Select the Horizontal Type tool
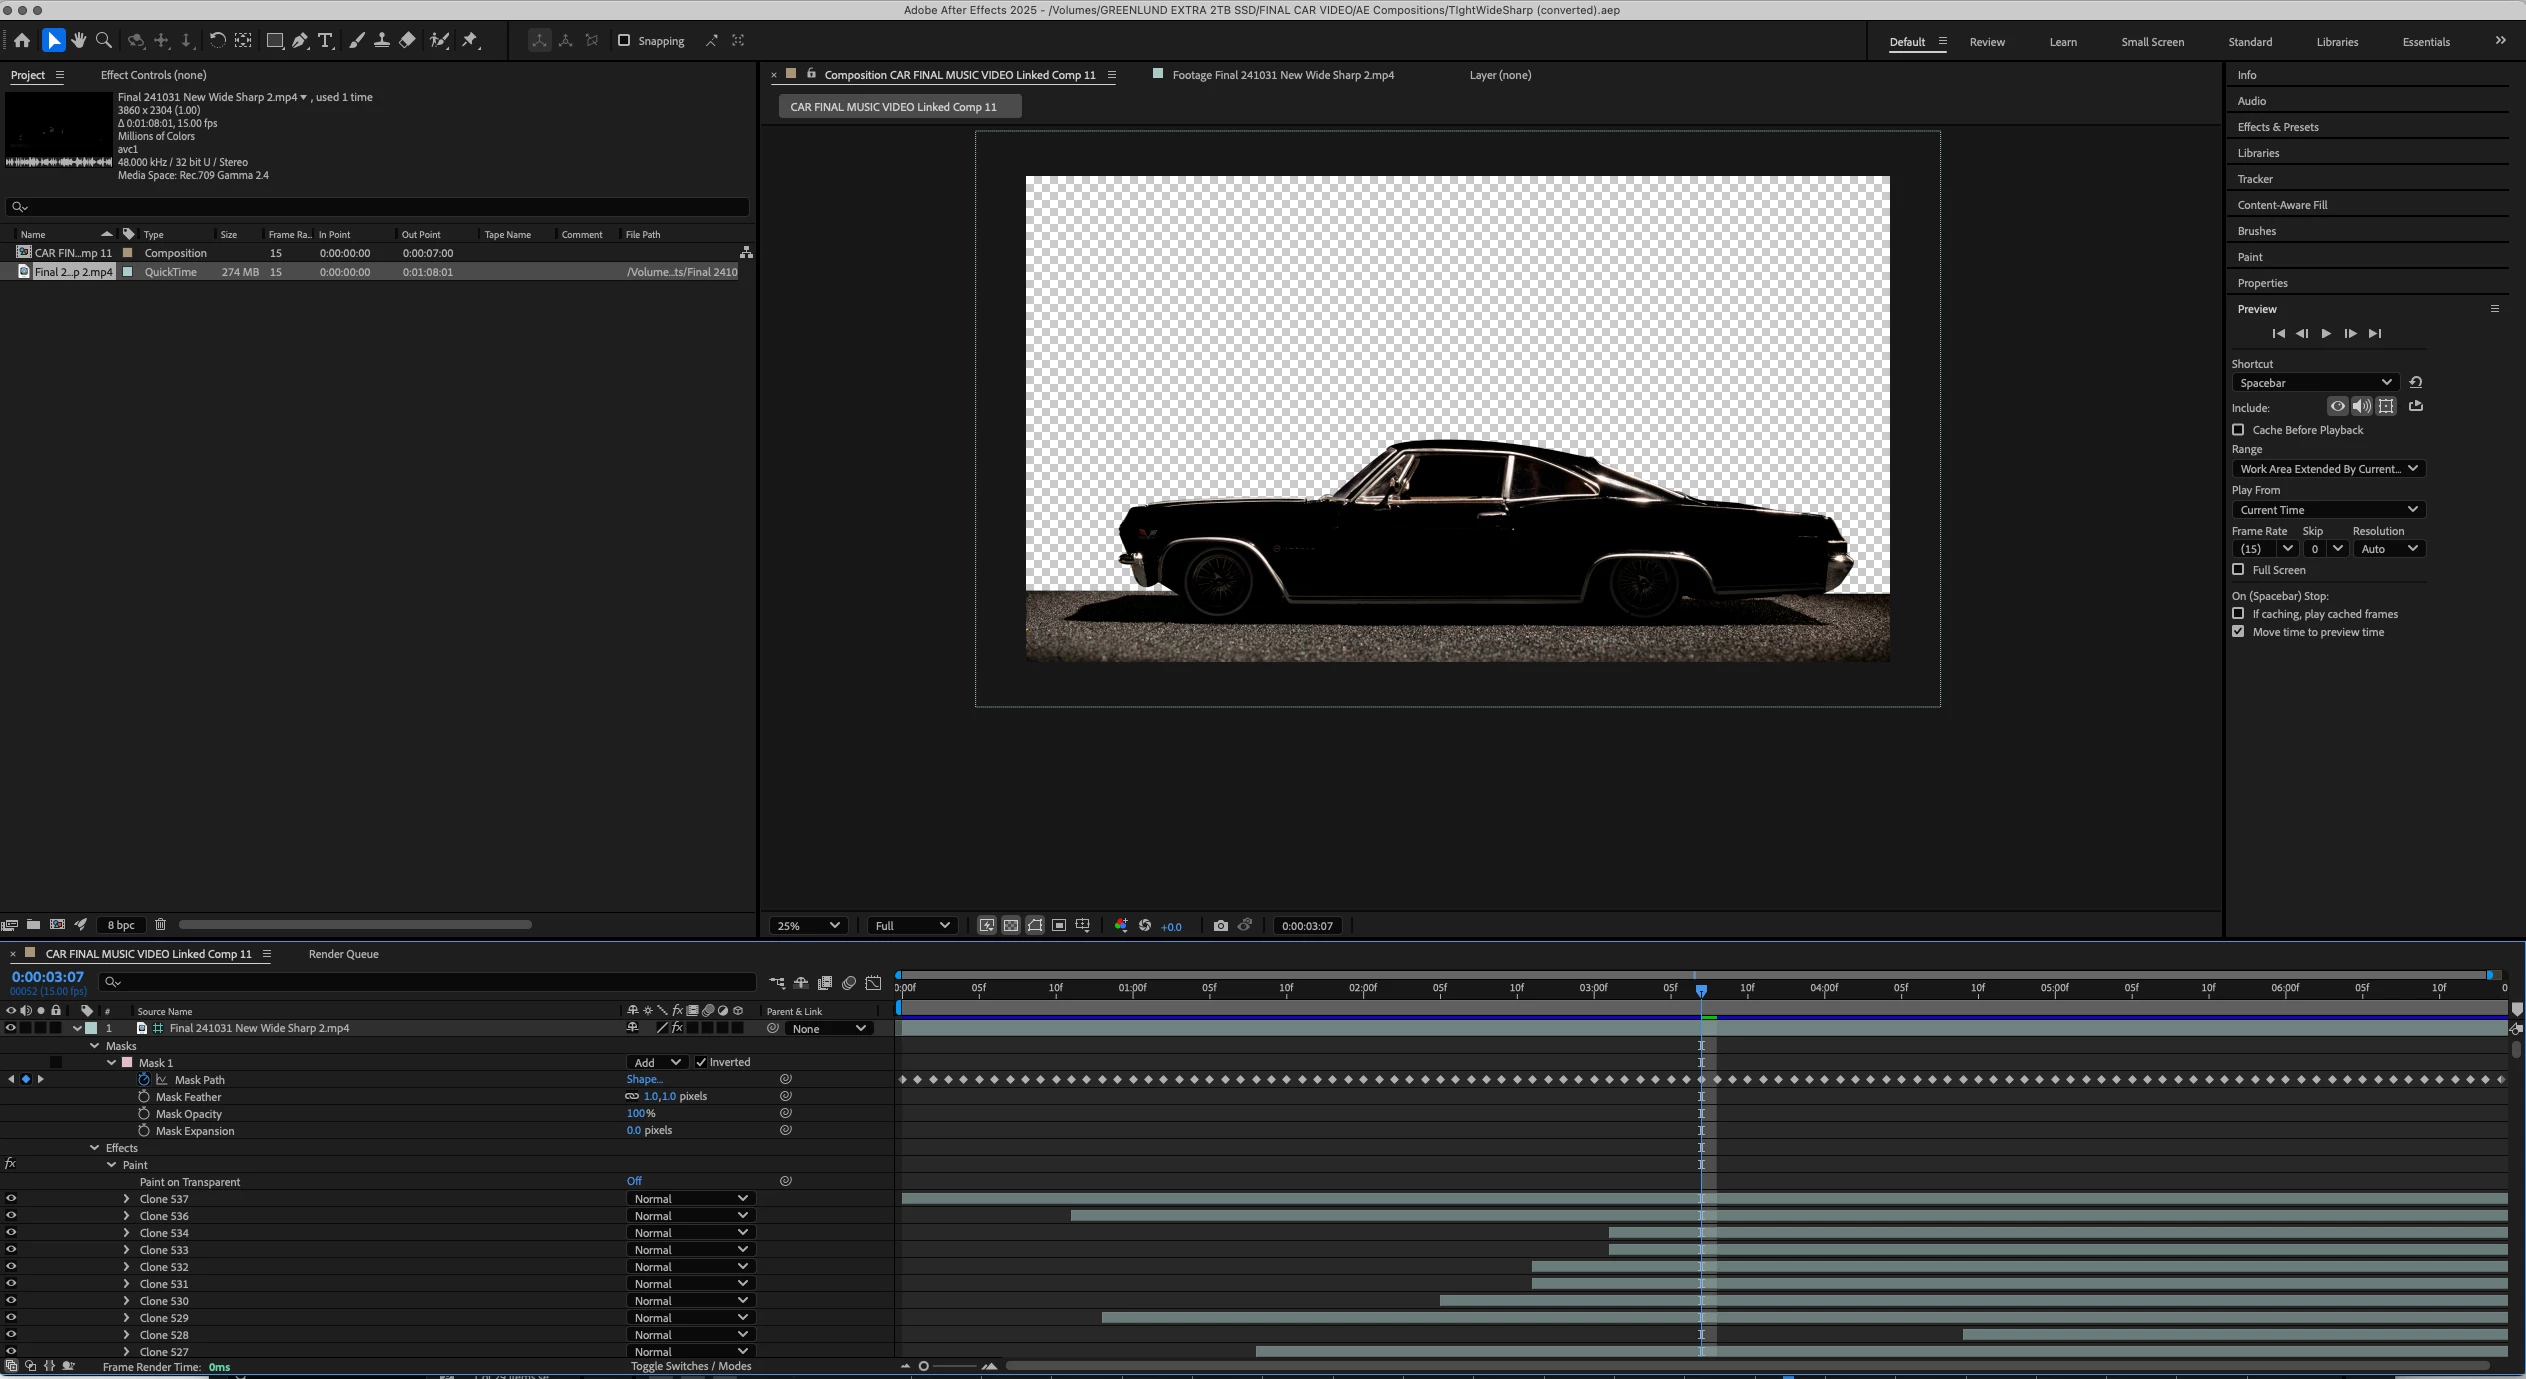Image resolution: width=2526 pixels, height=1379 pixels. pyautogui.click(x=325, y=41)
